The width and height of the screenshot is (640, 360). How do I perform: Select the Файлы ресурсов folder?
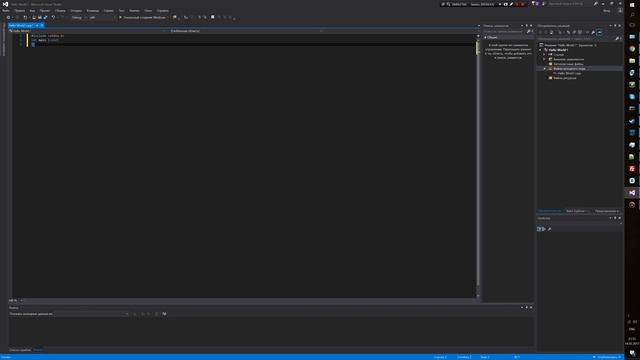point(562,78)
